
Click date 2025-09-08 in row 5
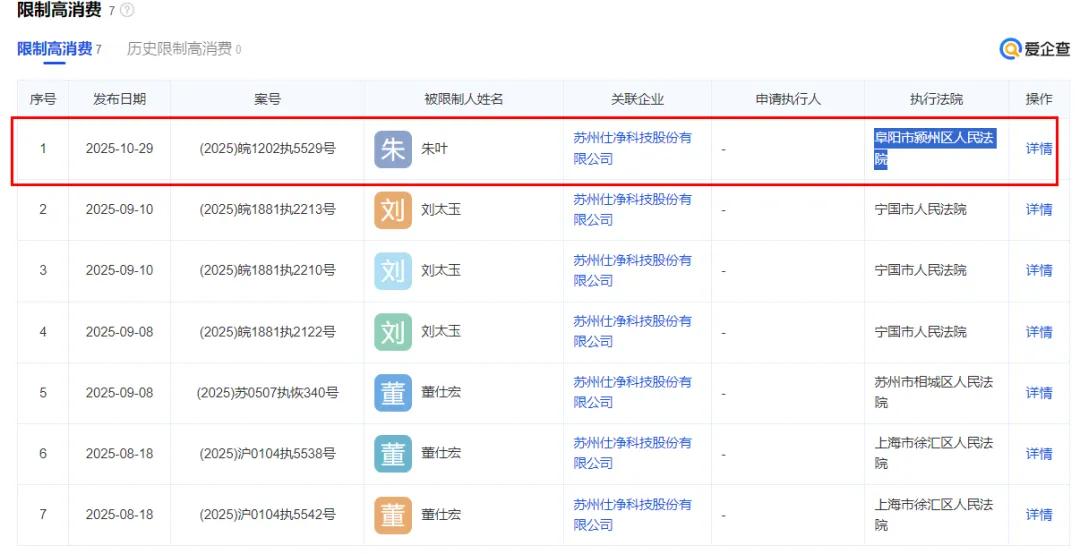click(119, 392)
